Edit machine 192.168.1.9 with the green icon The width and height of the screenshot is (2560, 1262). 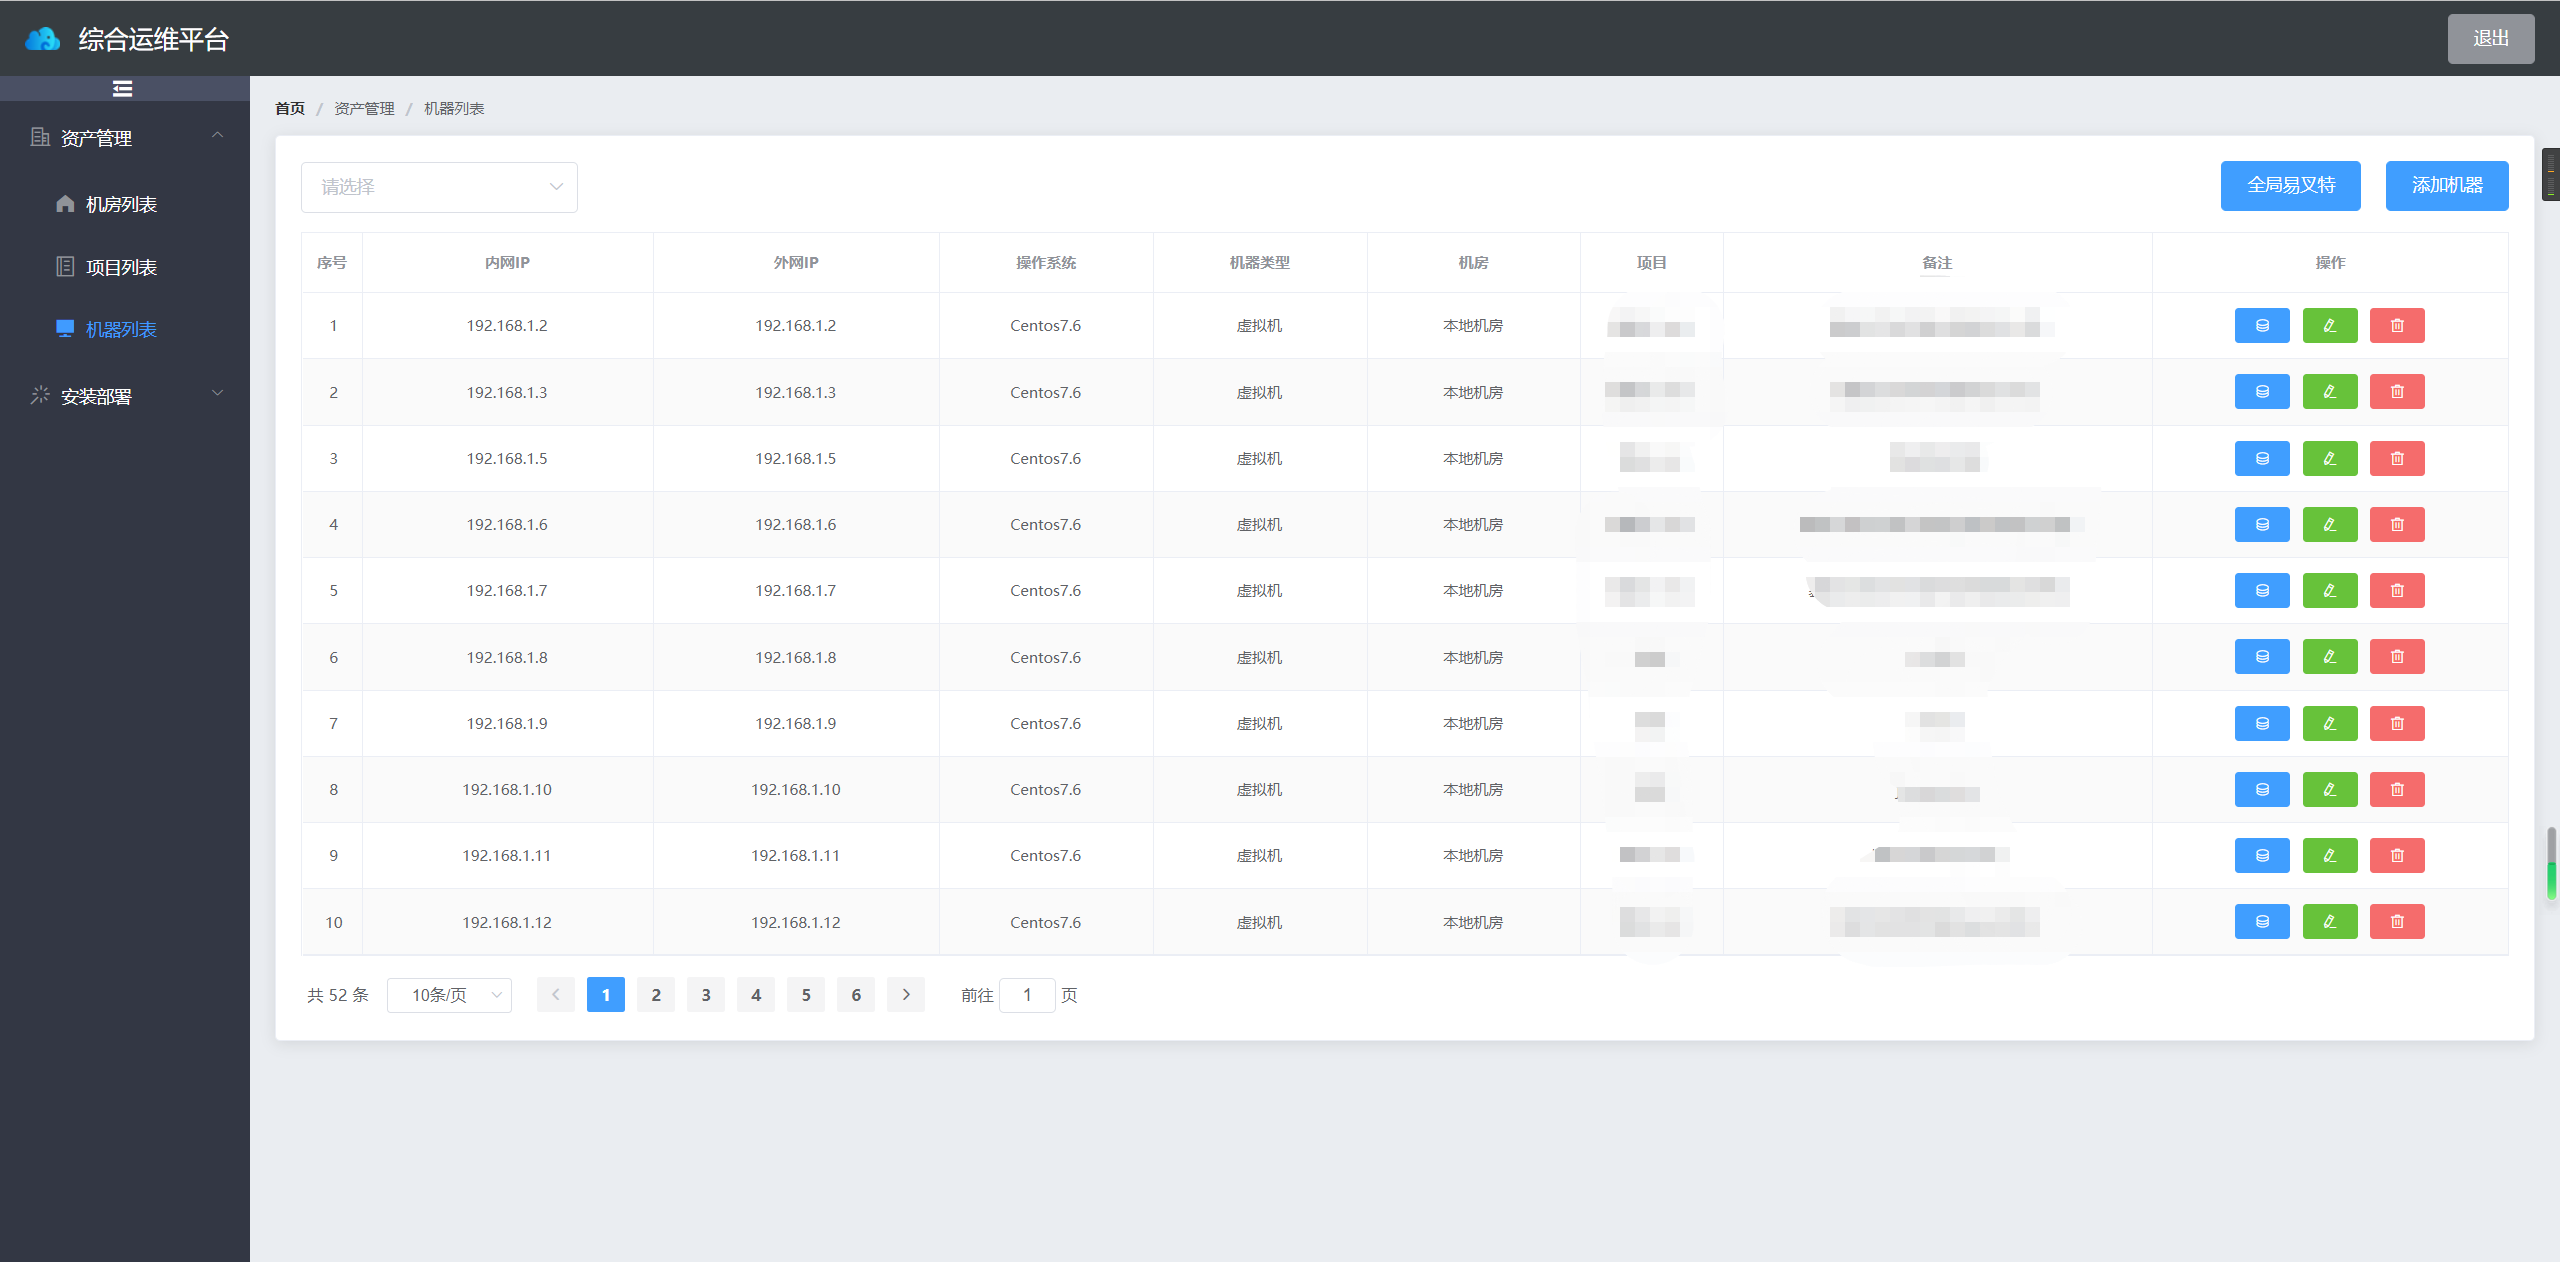(2329, 723)
